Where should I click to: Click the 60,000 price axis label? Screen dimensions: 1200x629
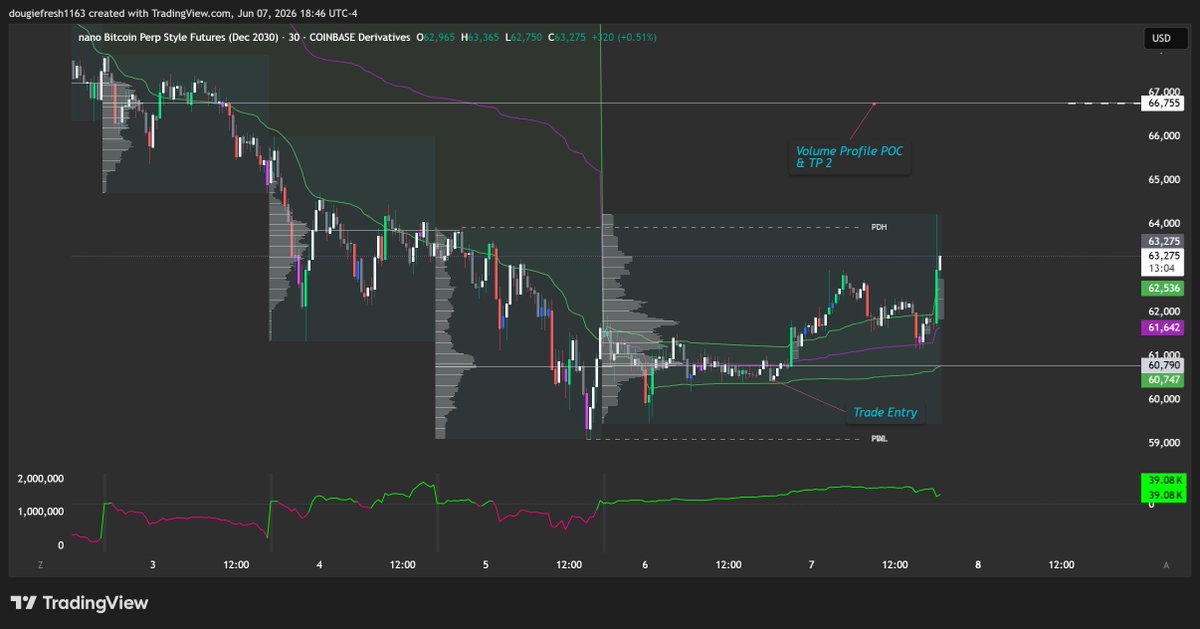pos(1165,399)
